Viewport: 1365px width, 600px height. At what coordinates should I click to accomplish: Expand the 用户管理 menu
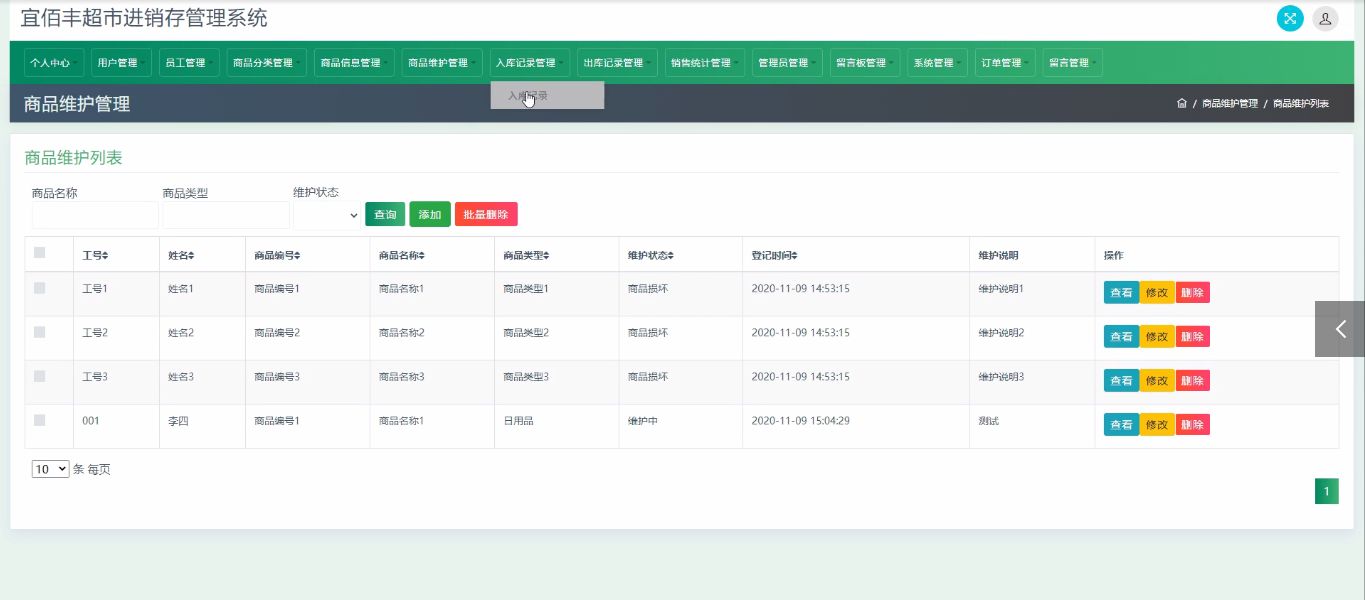click(121, 63)
